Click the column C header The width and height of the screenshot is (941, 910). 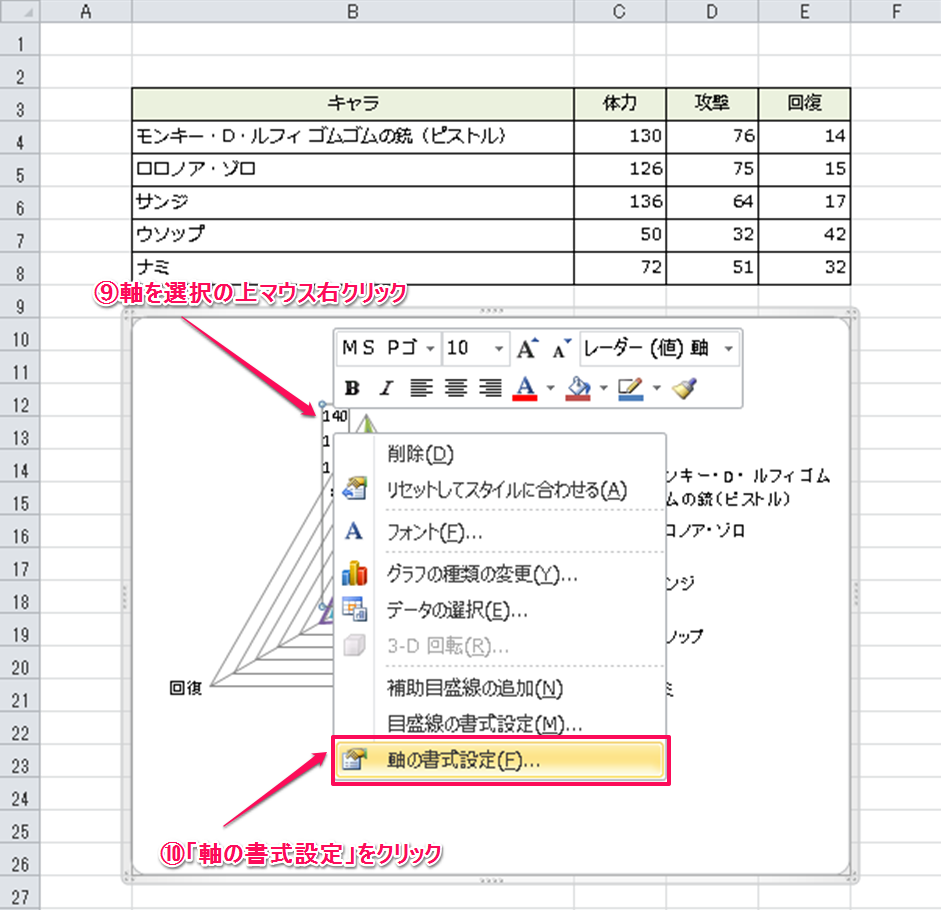click(620, 11)
